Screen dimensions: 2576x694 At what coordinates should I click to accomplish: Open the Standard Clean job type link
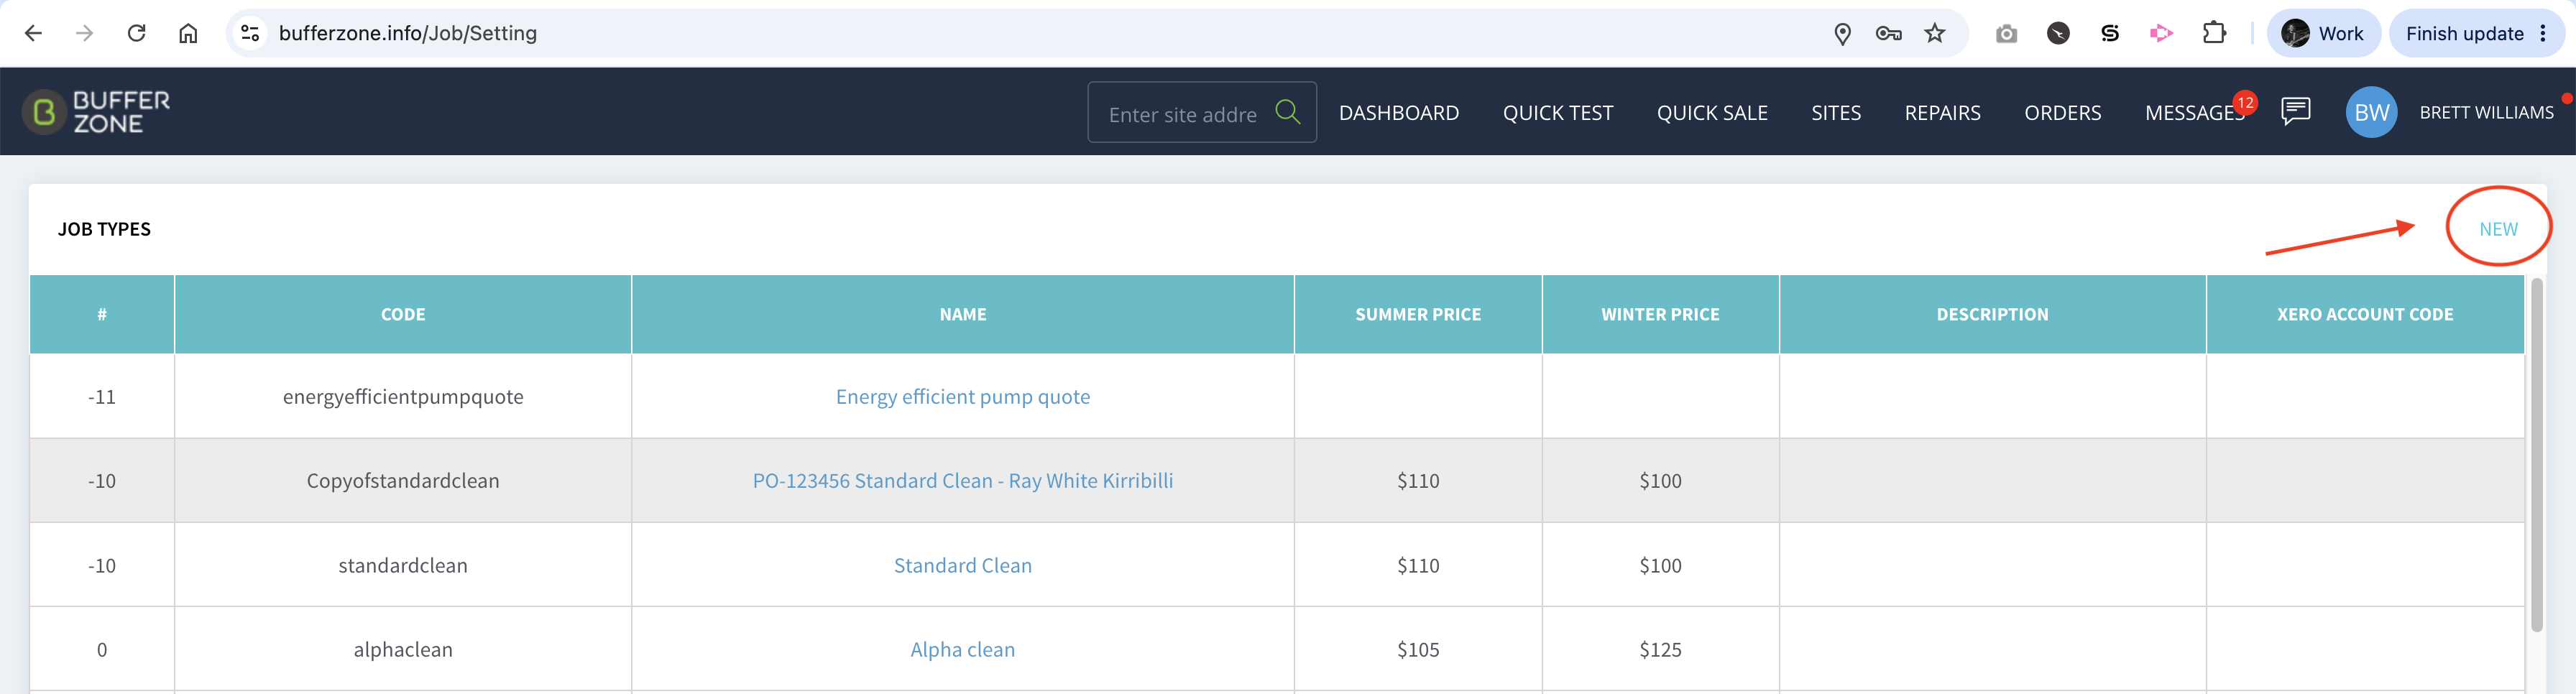963,565
